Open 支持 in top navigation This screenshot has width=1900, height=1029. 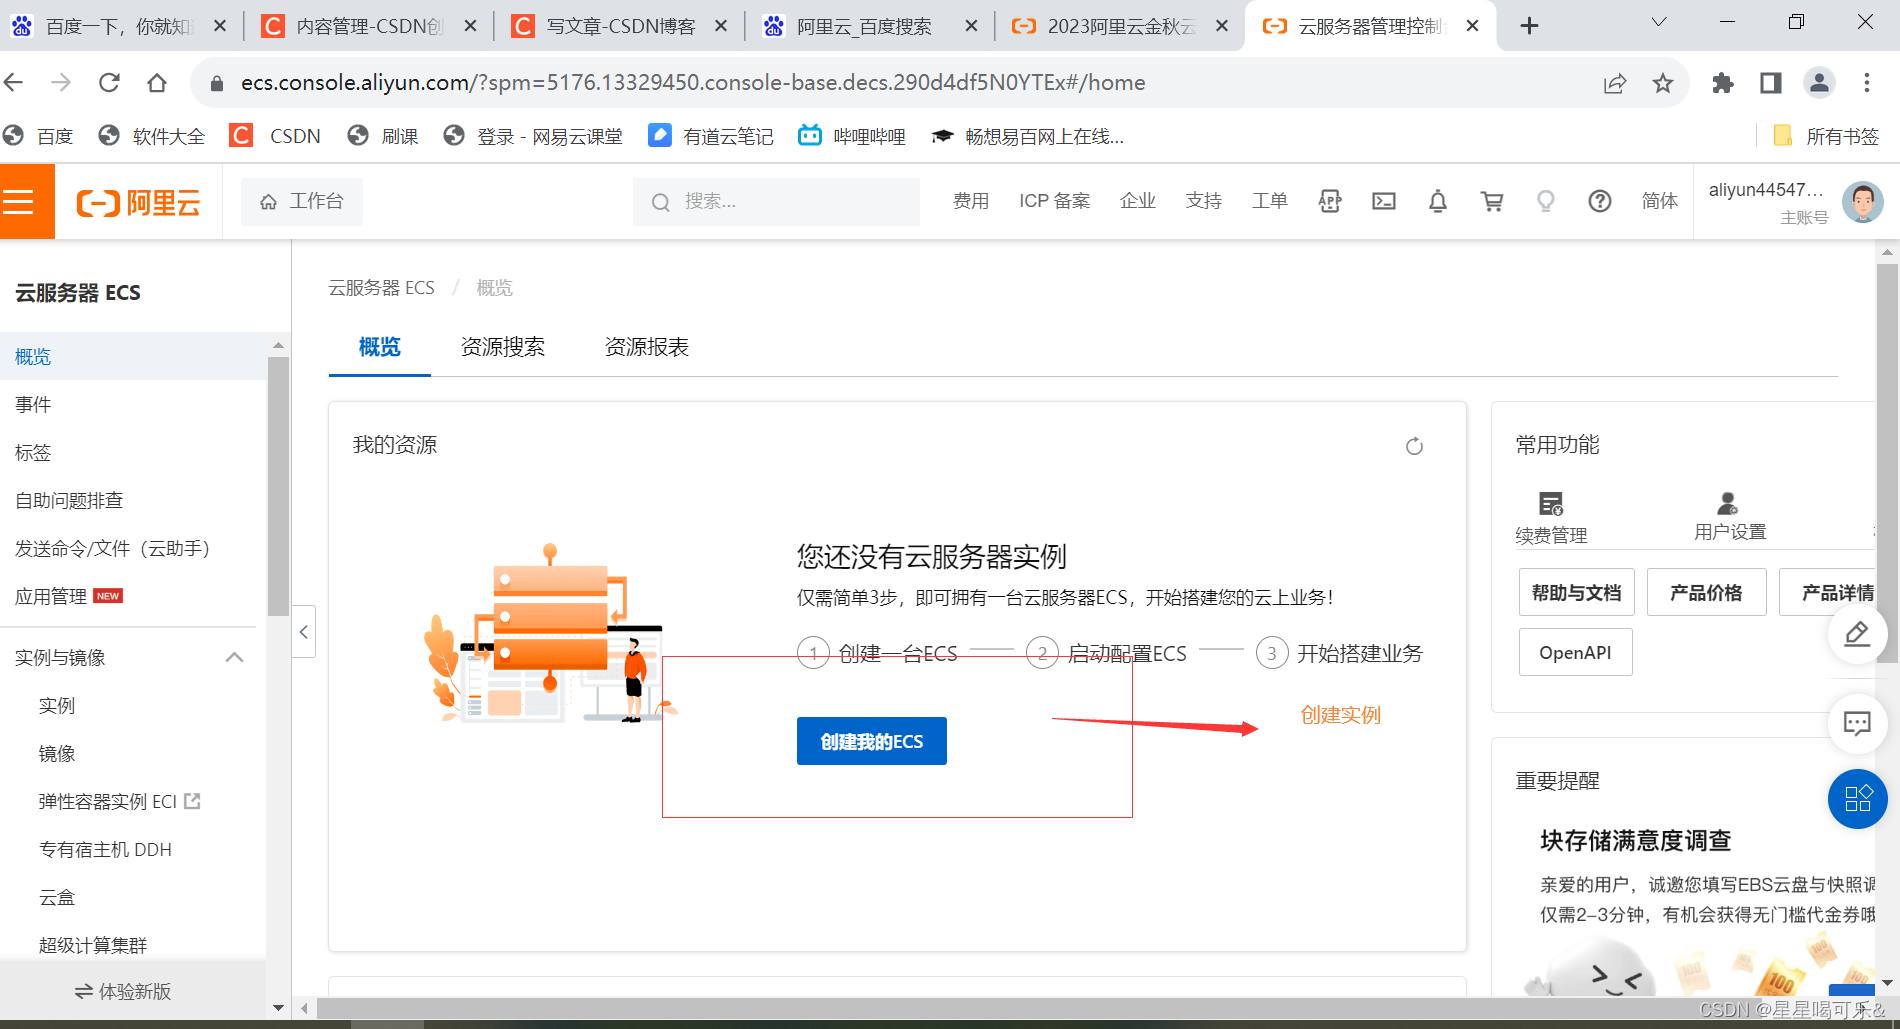pos(1204,201)
